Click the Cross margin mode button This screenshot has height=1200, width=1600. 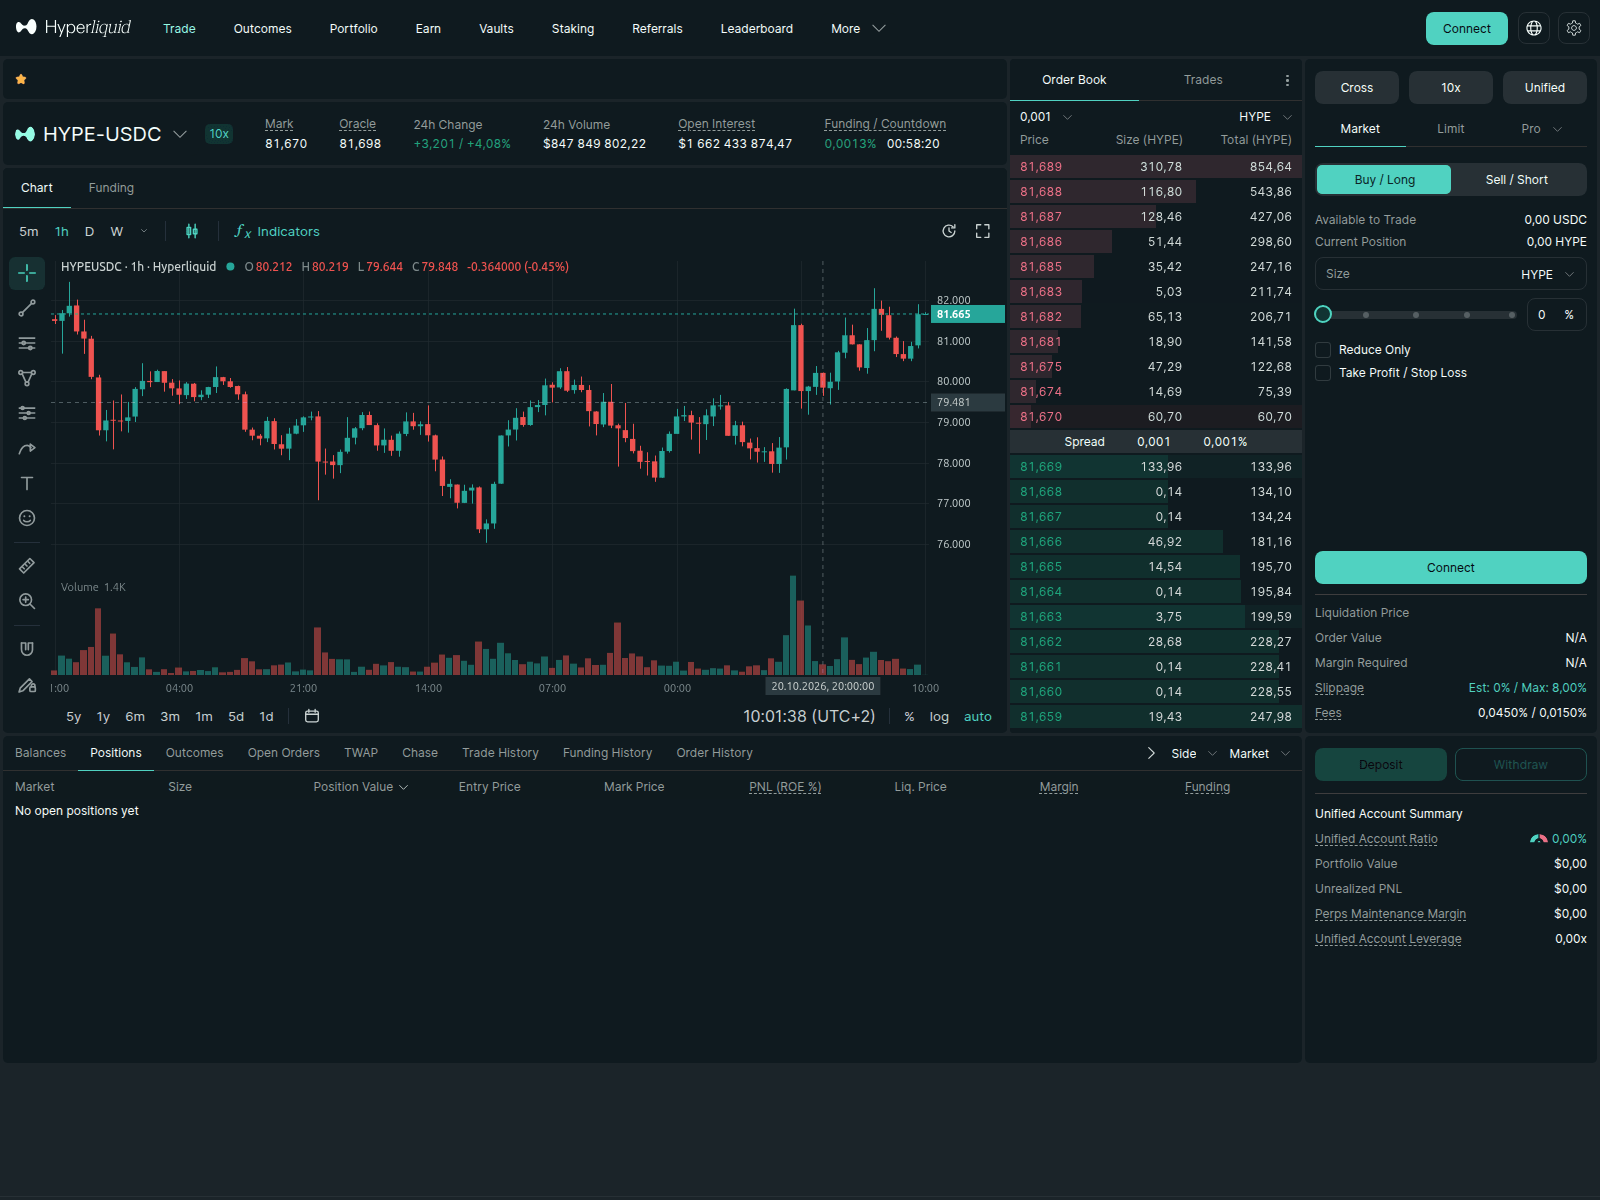pos(1357,88)
